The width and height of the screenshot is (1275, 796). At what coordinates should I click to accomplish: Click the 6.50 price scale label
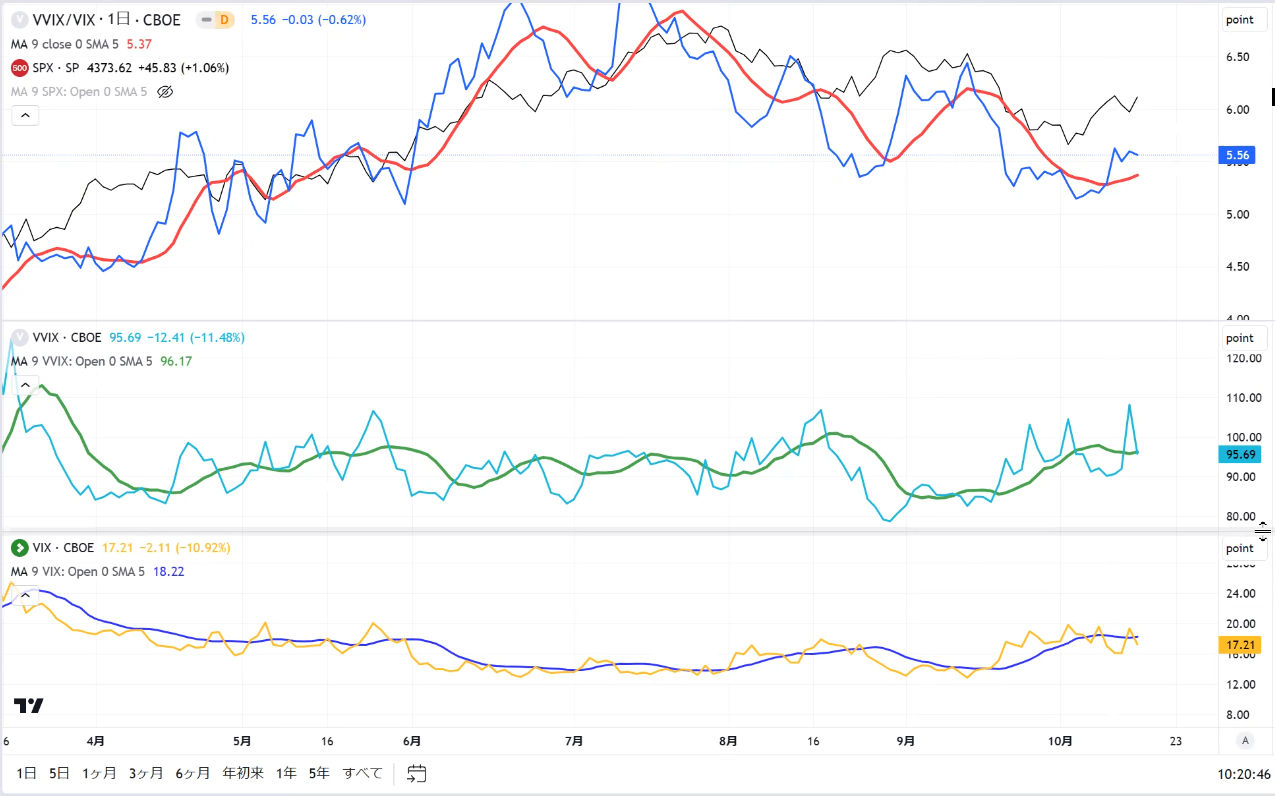1239,57
